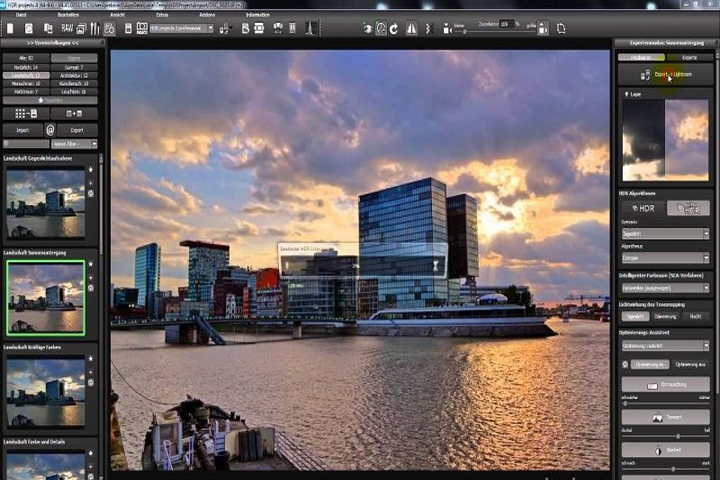Click the @ icon between Import and Export
The height and width of the screenshot is (480, 720).
click(50, 130)
